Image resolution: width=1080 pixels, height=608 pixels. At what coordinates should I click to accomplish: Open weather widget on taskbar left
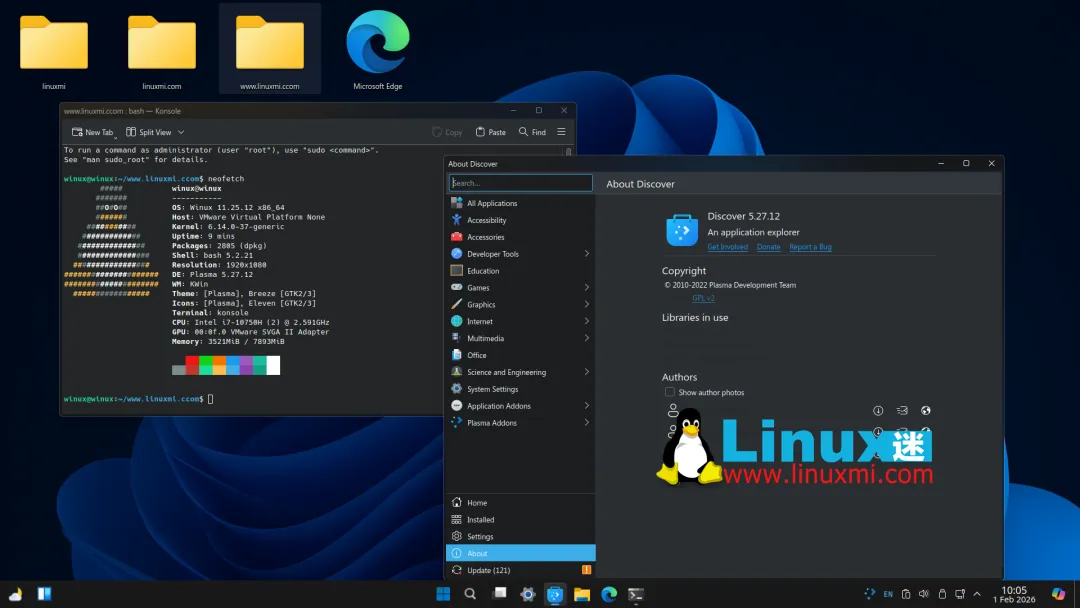pyautogui.click(x=16, y=594)
